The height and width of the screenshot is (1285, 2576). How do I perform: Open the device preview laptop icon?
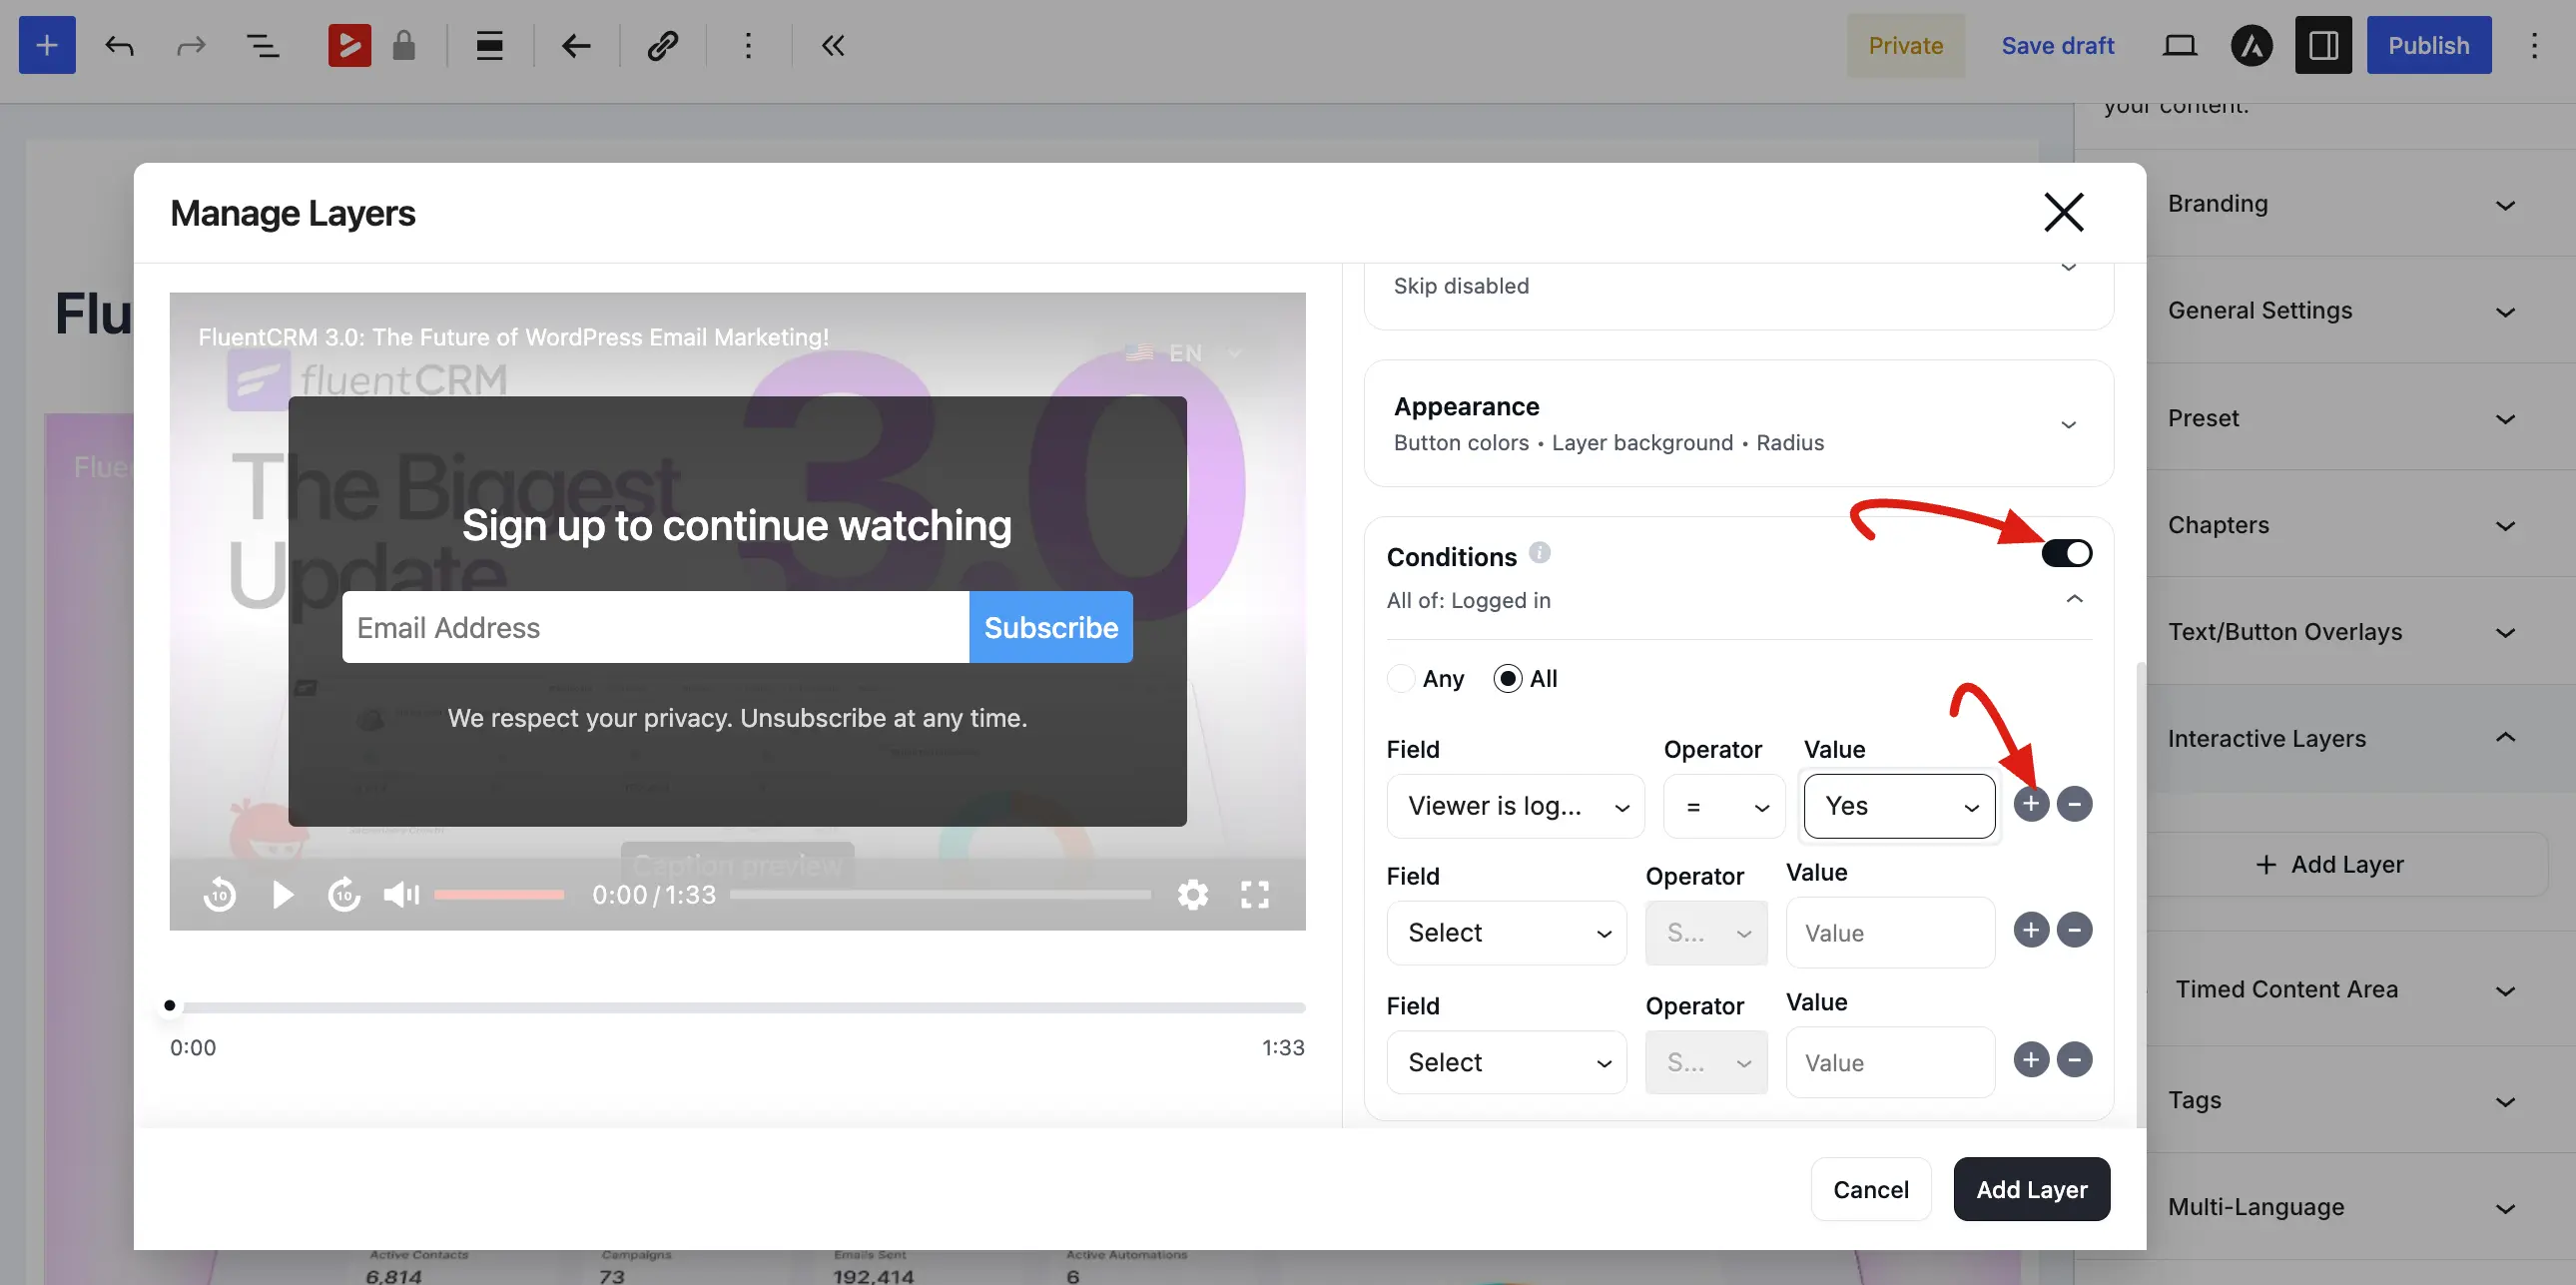tap(2180, 45)
